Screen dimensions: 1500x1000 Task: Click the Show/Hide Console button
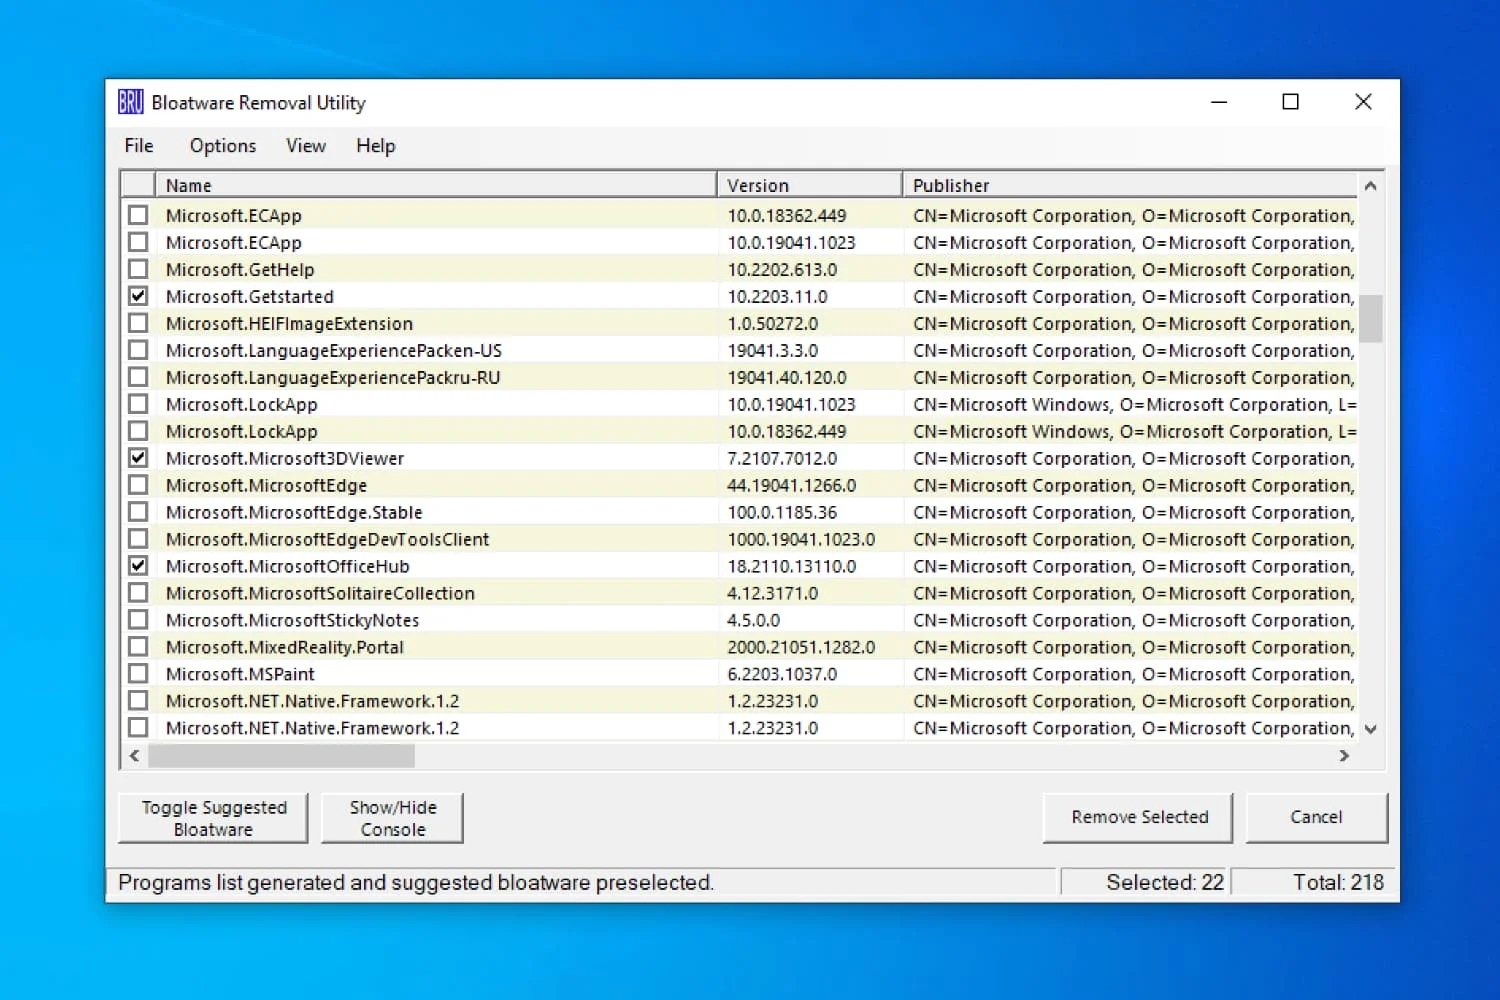point(393,818)
